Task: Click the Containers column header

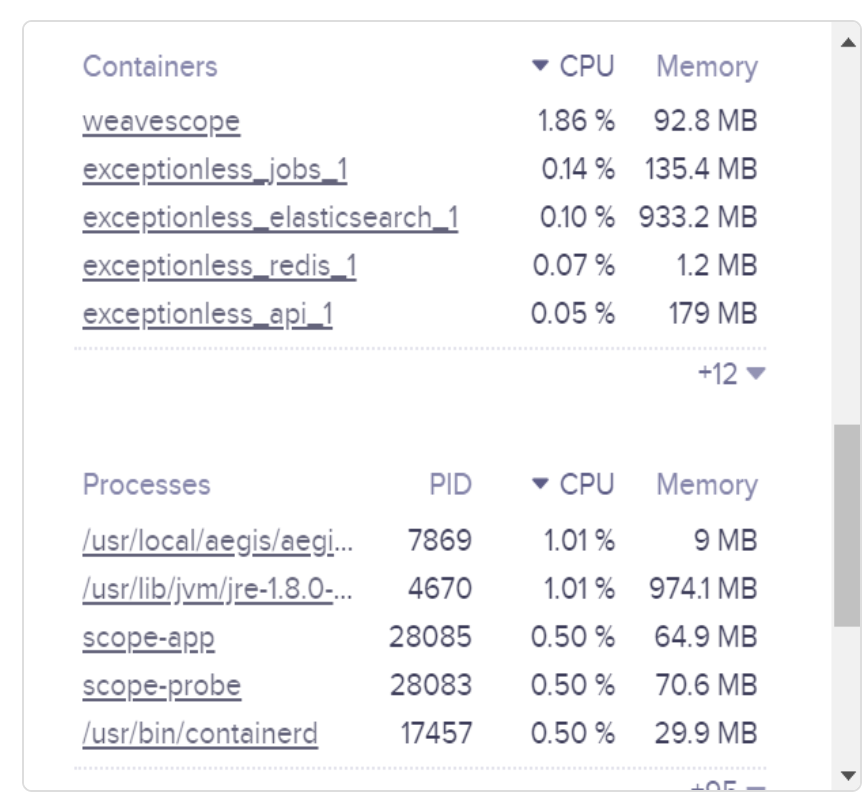Action: [x=150, y=67]
